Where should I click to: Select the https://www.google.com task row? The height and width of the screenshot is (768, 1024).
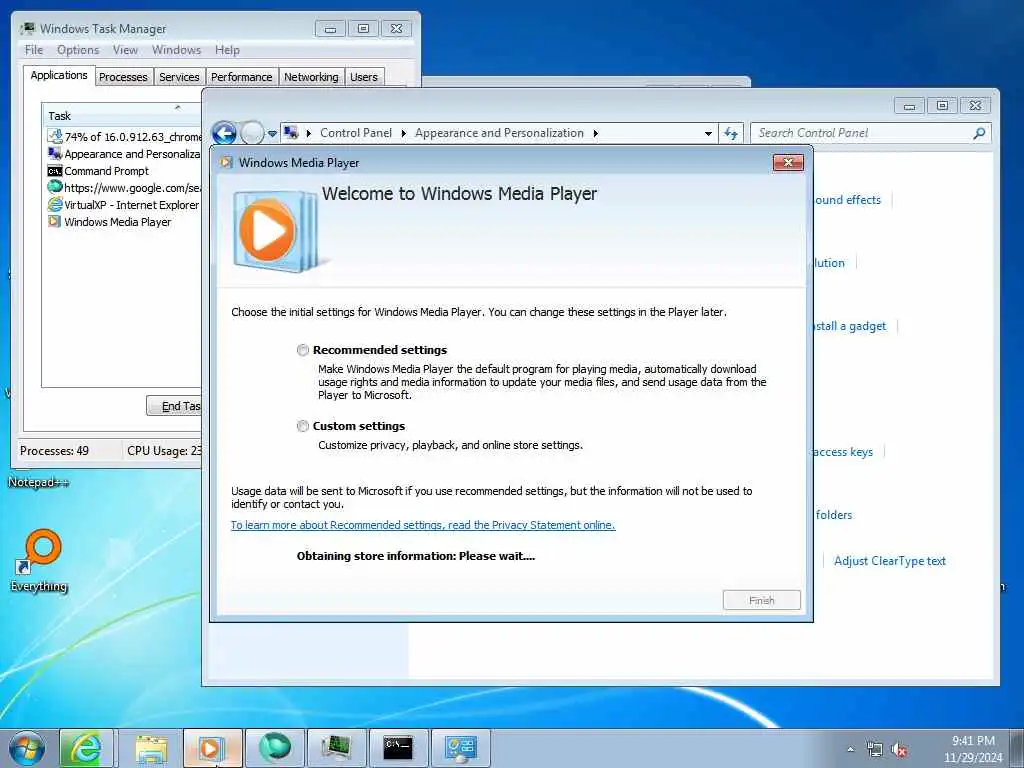[124, 187]
